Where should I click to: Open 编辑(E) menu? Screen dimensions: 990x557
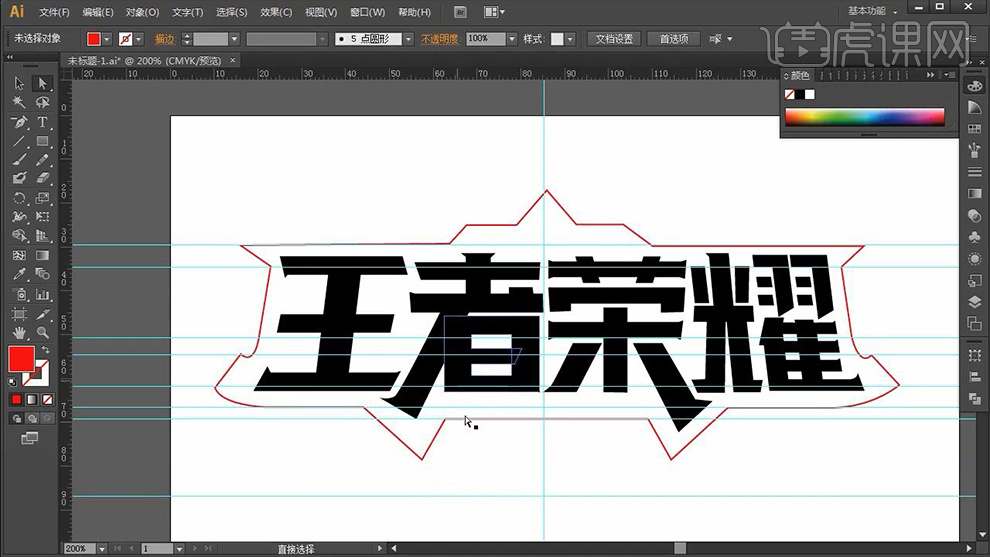(98, 12)
